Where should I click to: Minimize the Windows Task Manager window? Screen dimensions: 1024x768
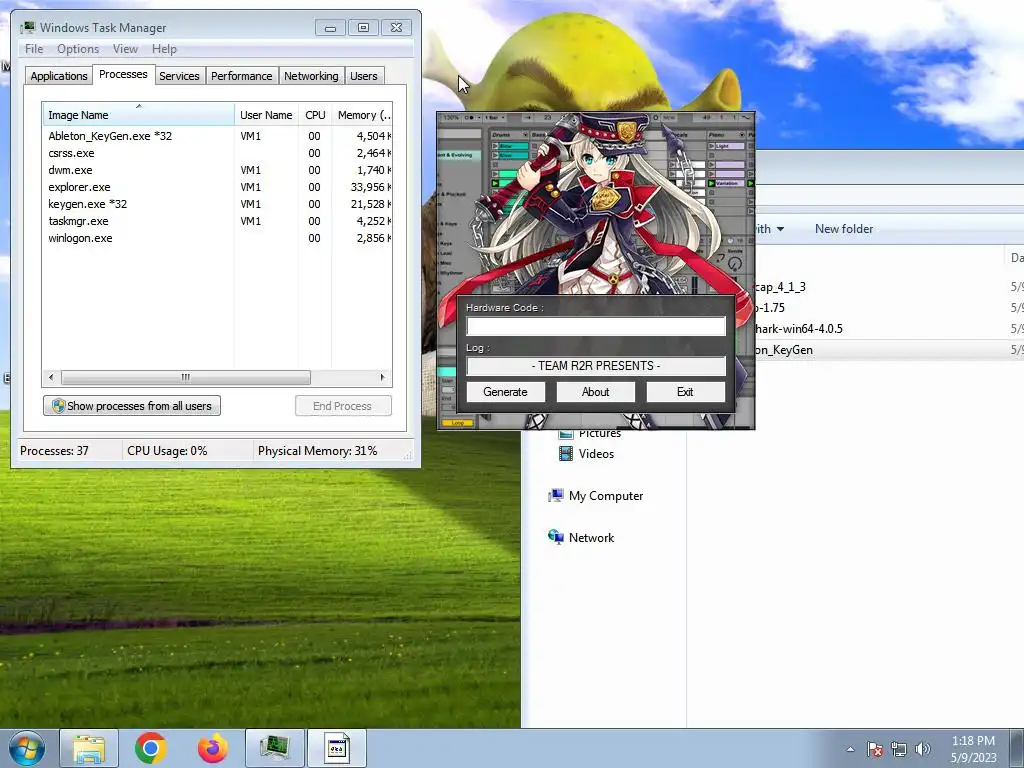click(330, 27)
